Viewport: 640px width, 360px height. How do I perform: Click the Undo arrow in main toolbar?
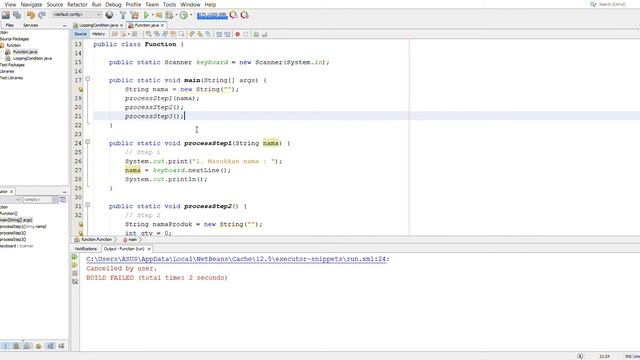[31, 15]
